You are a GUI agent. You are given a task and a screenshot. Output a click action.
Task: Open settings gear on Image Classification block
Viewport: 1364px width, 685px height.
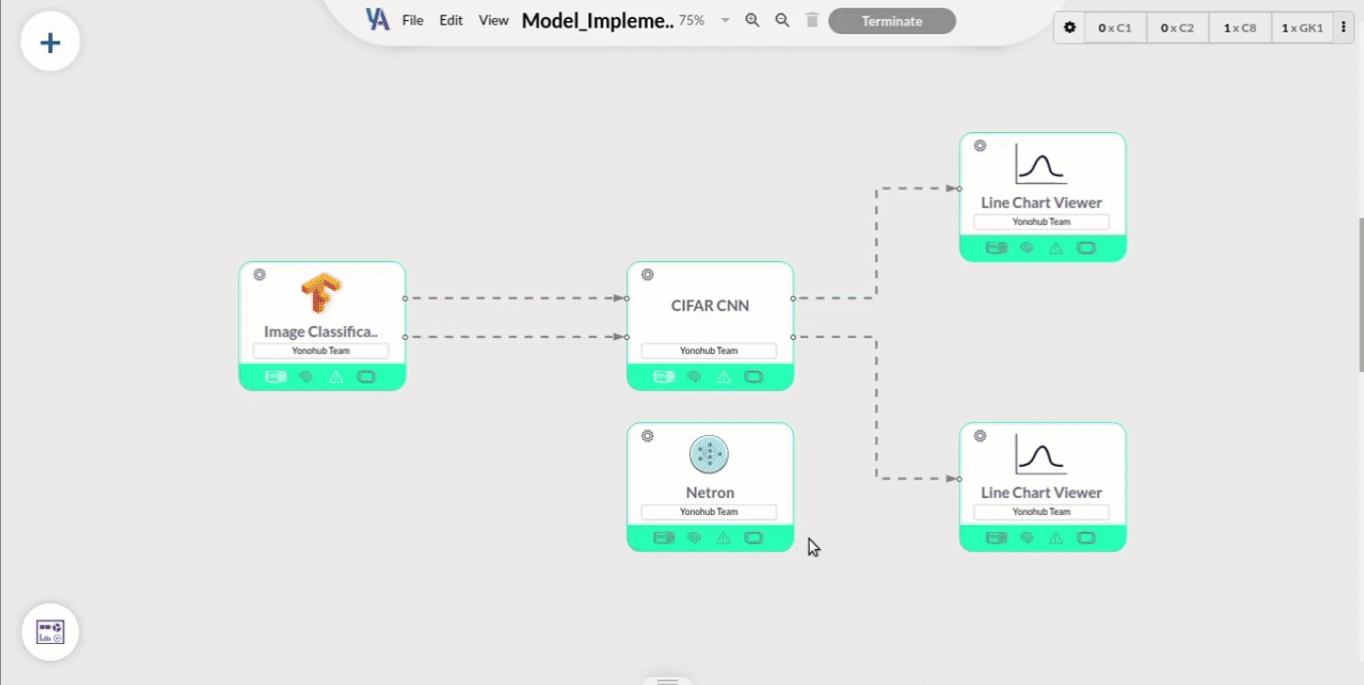pos(259,274)
